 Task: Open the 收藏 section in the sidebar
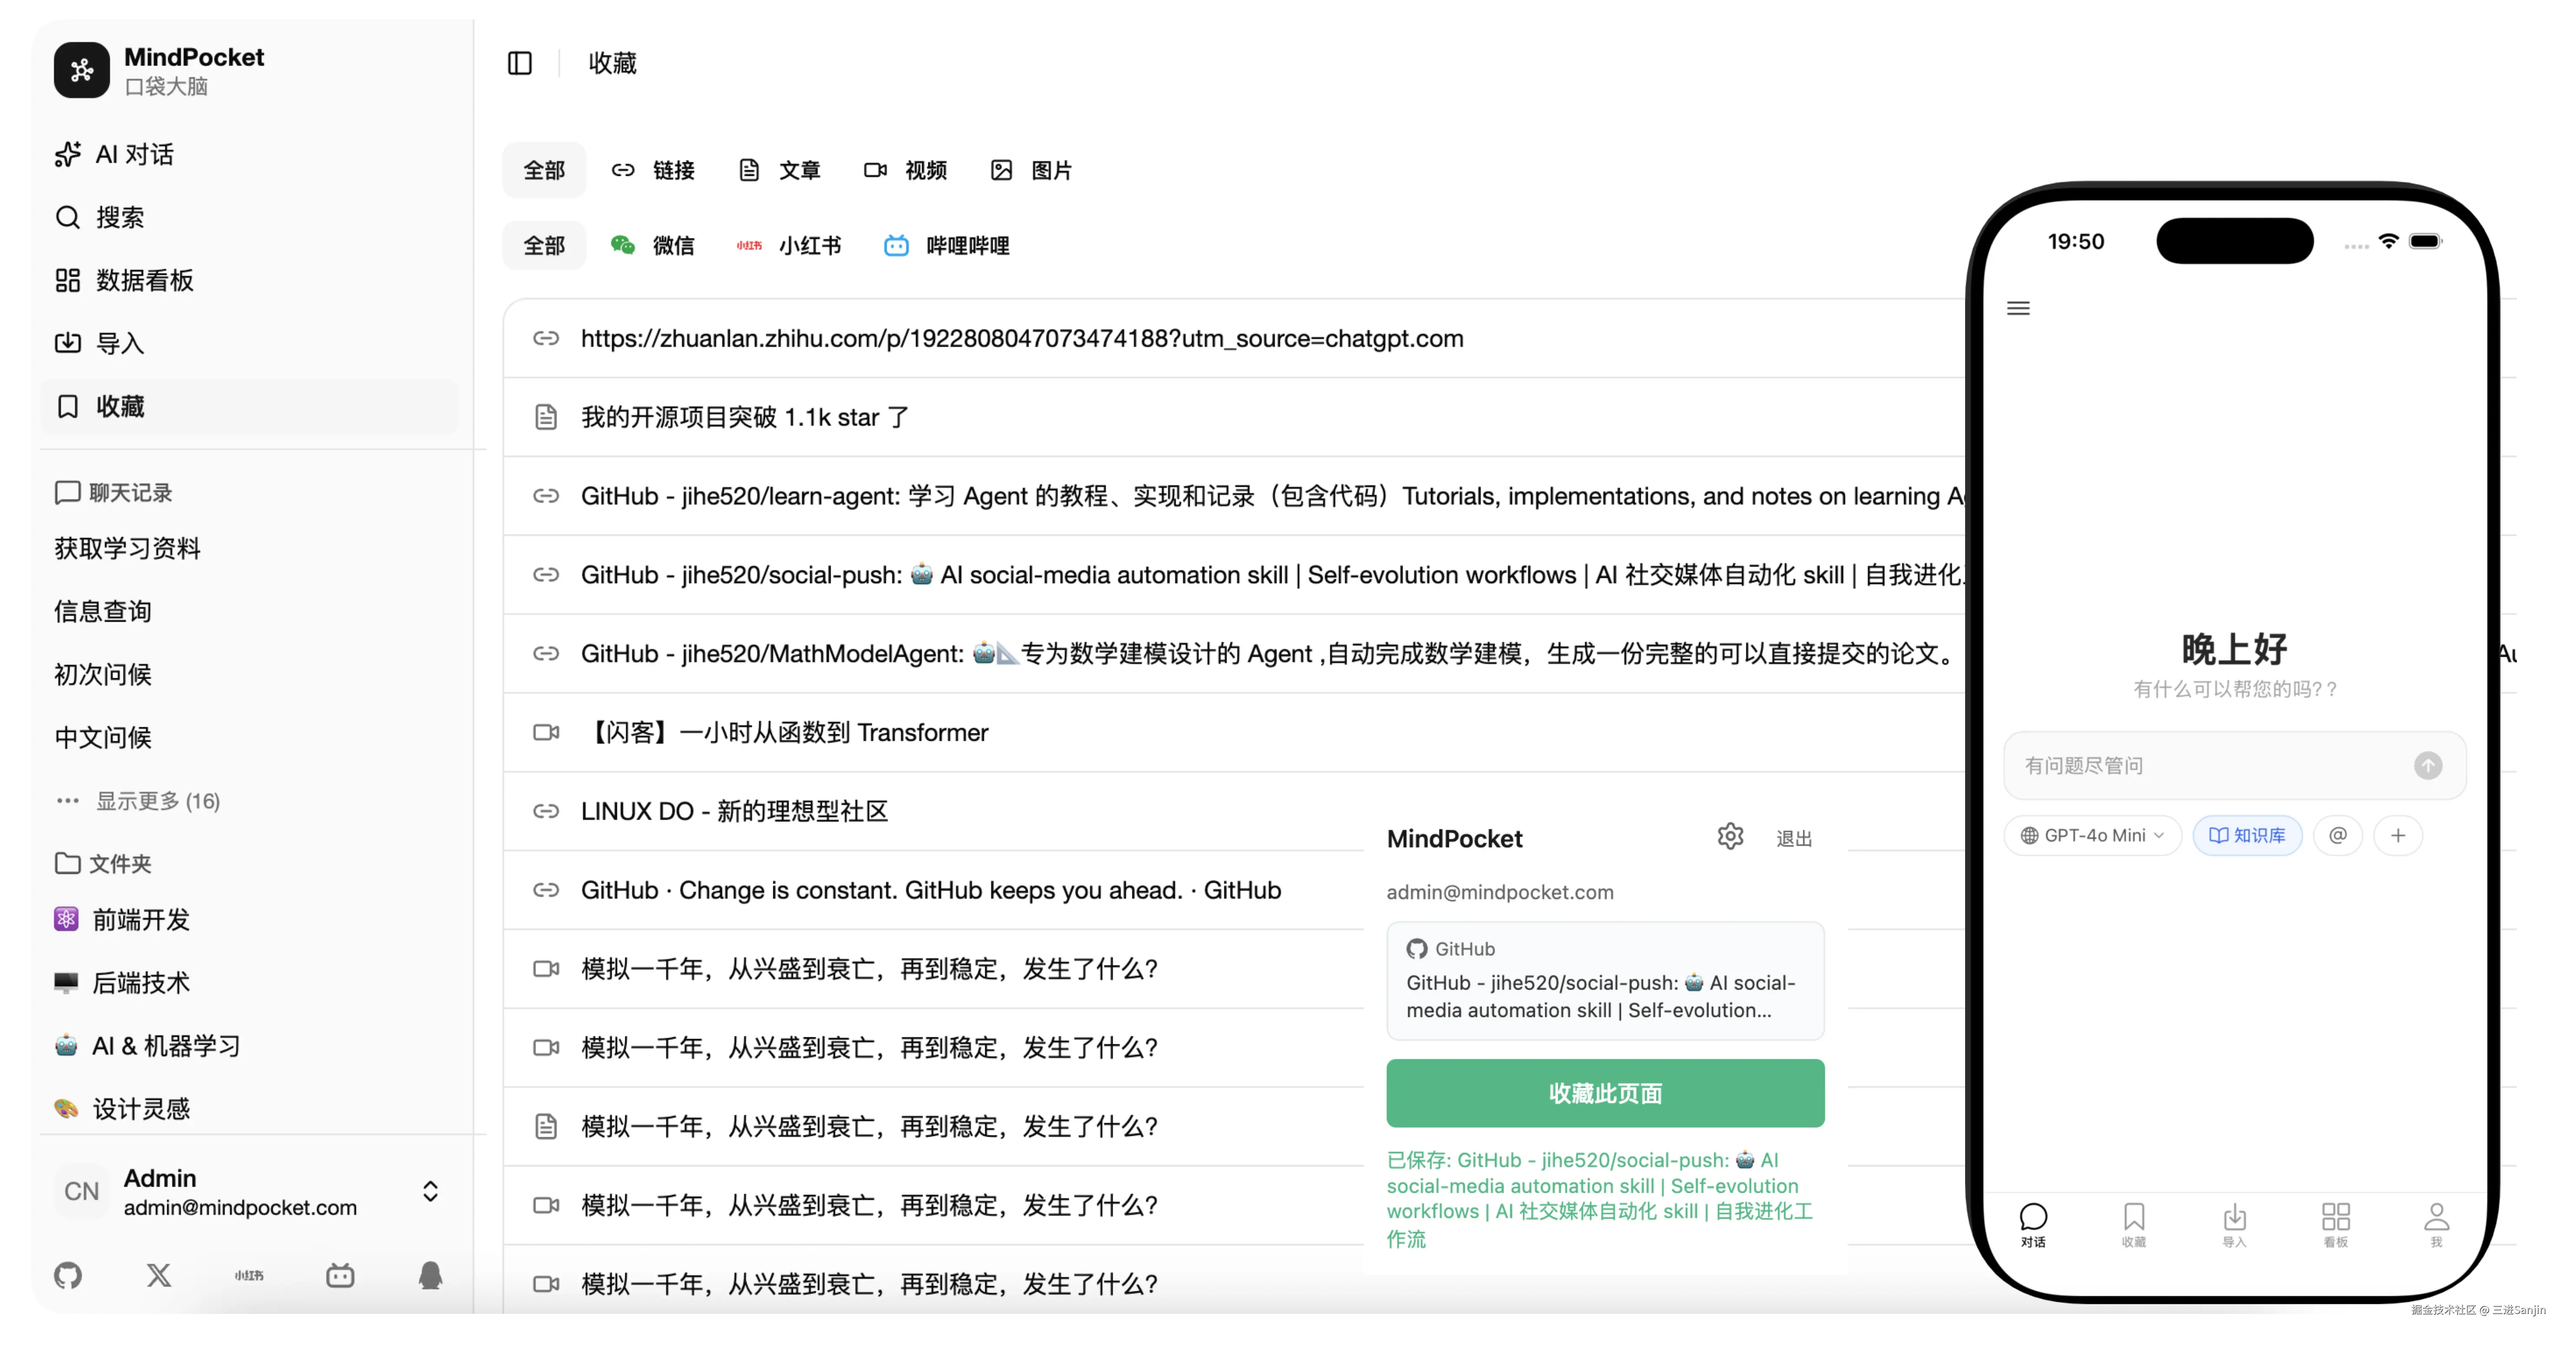coord(122,406)
